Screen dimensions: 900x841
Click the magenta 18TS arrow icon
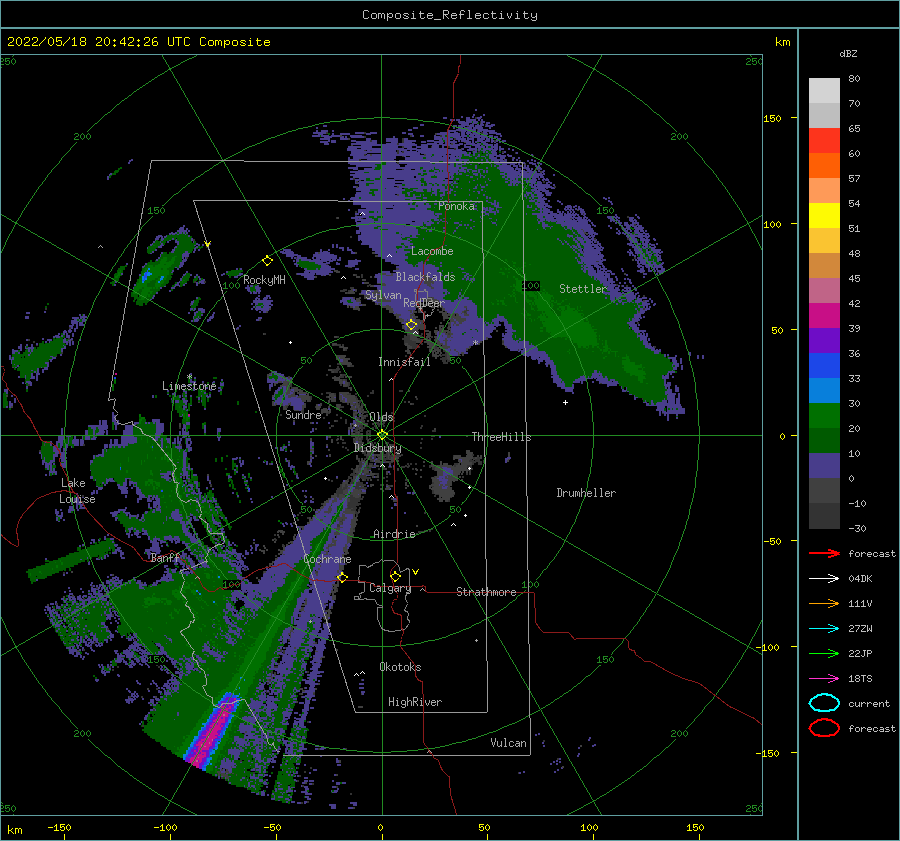tap(824, 679)
